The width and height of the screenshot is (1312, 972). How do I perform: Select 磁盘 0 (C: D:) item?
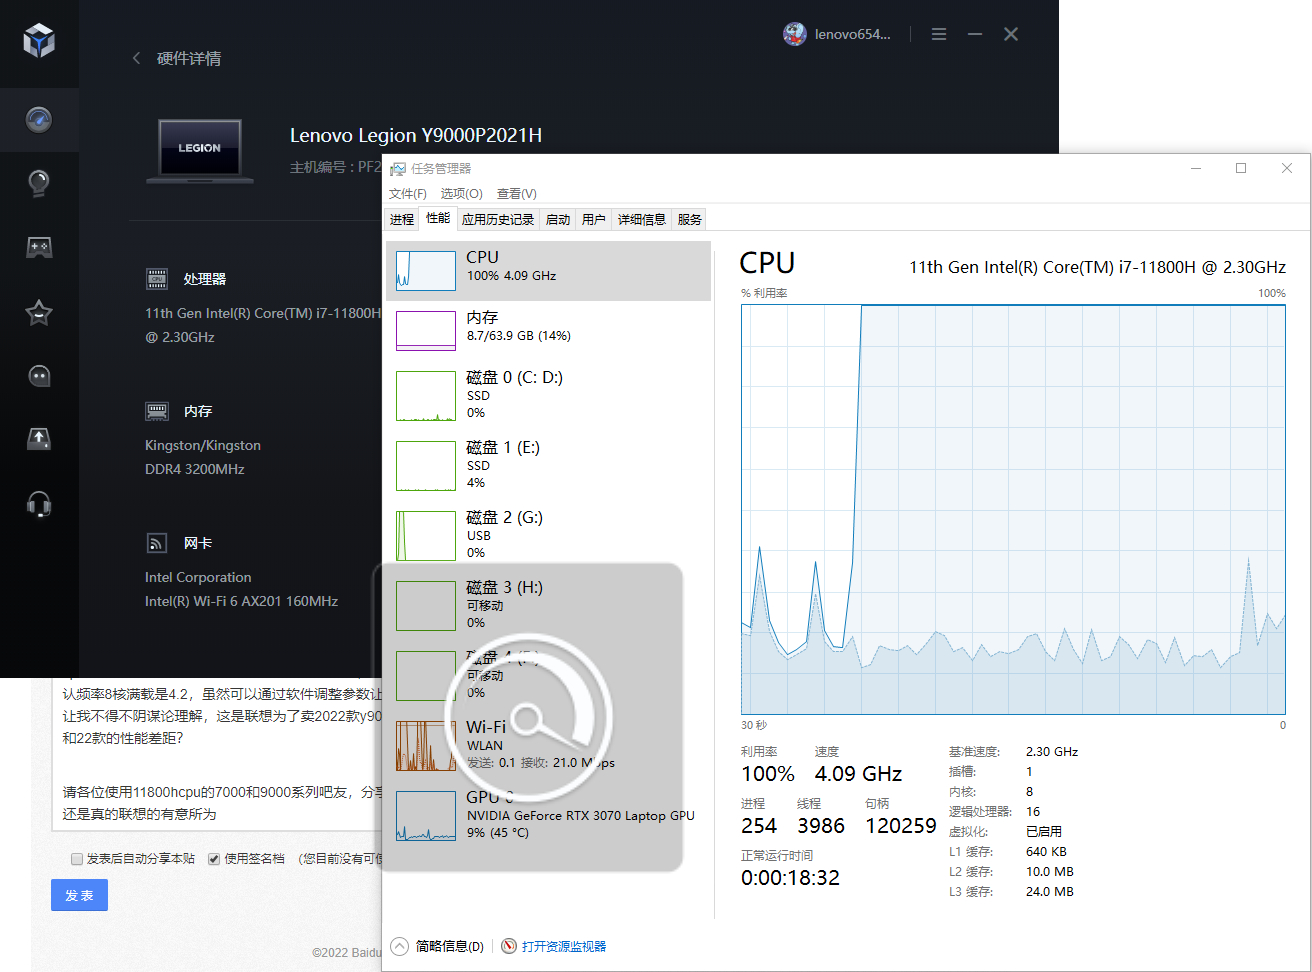click(x=549, y=395)
